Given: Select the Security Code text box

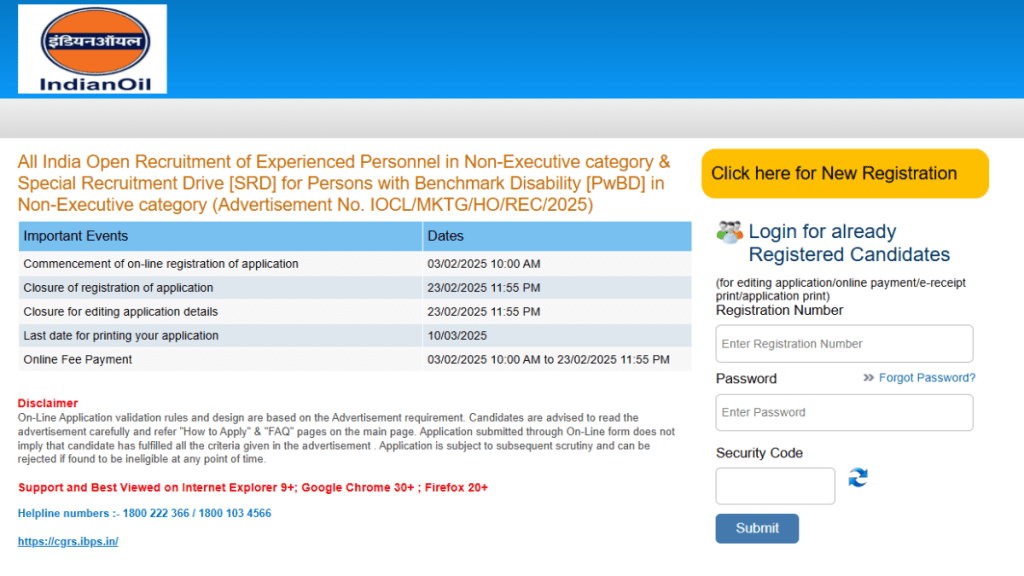Looking at the screenshot, I should [775, 486].
